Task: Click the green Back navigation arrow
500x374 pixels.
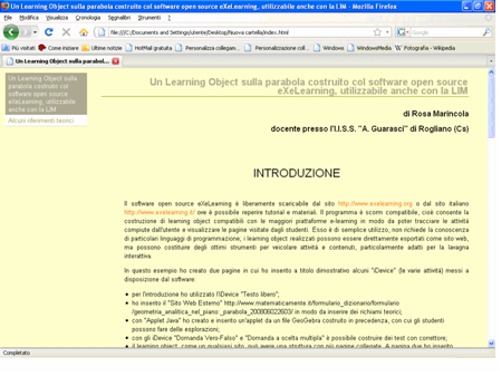Action: coord(11,32)
